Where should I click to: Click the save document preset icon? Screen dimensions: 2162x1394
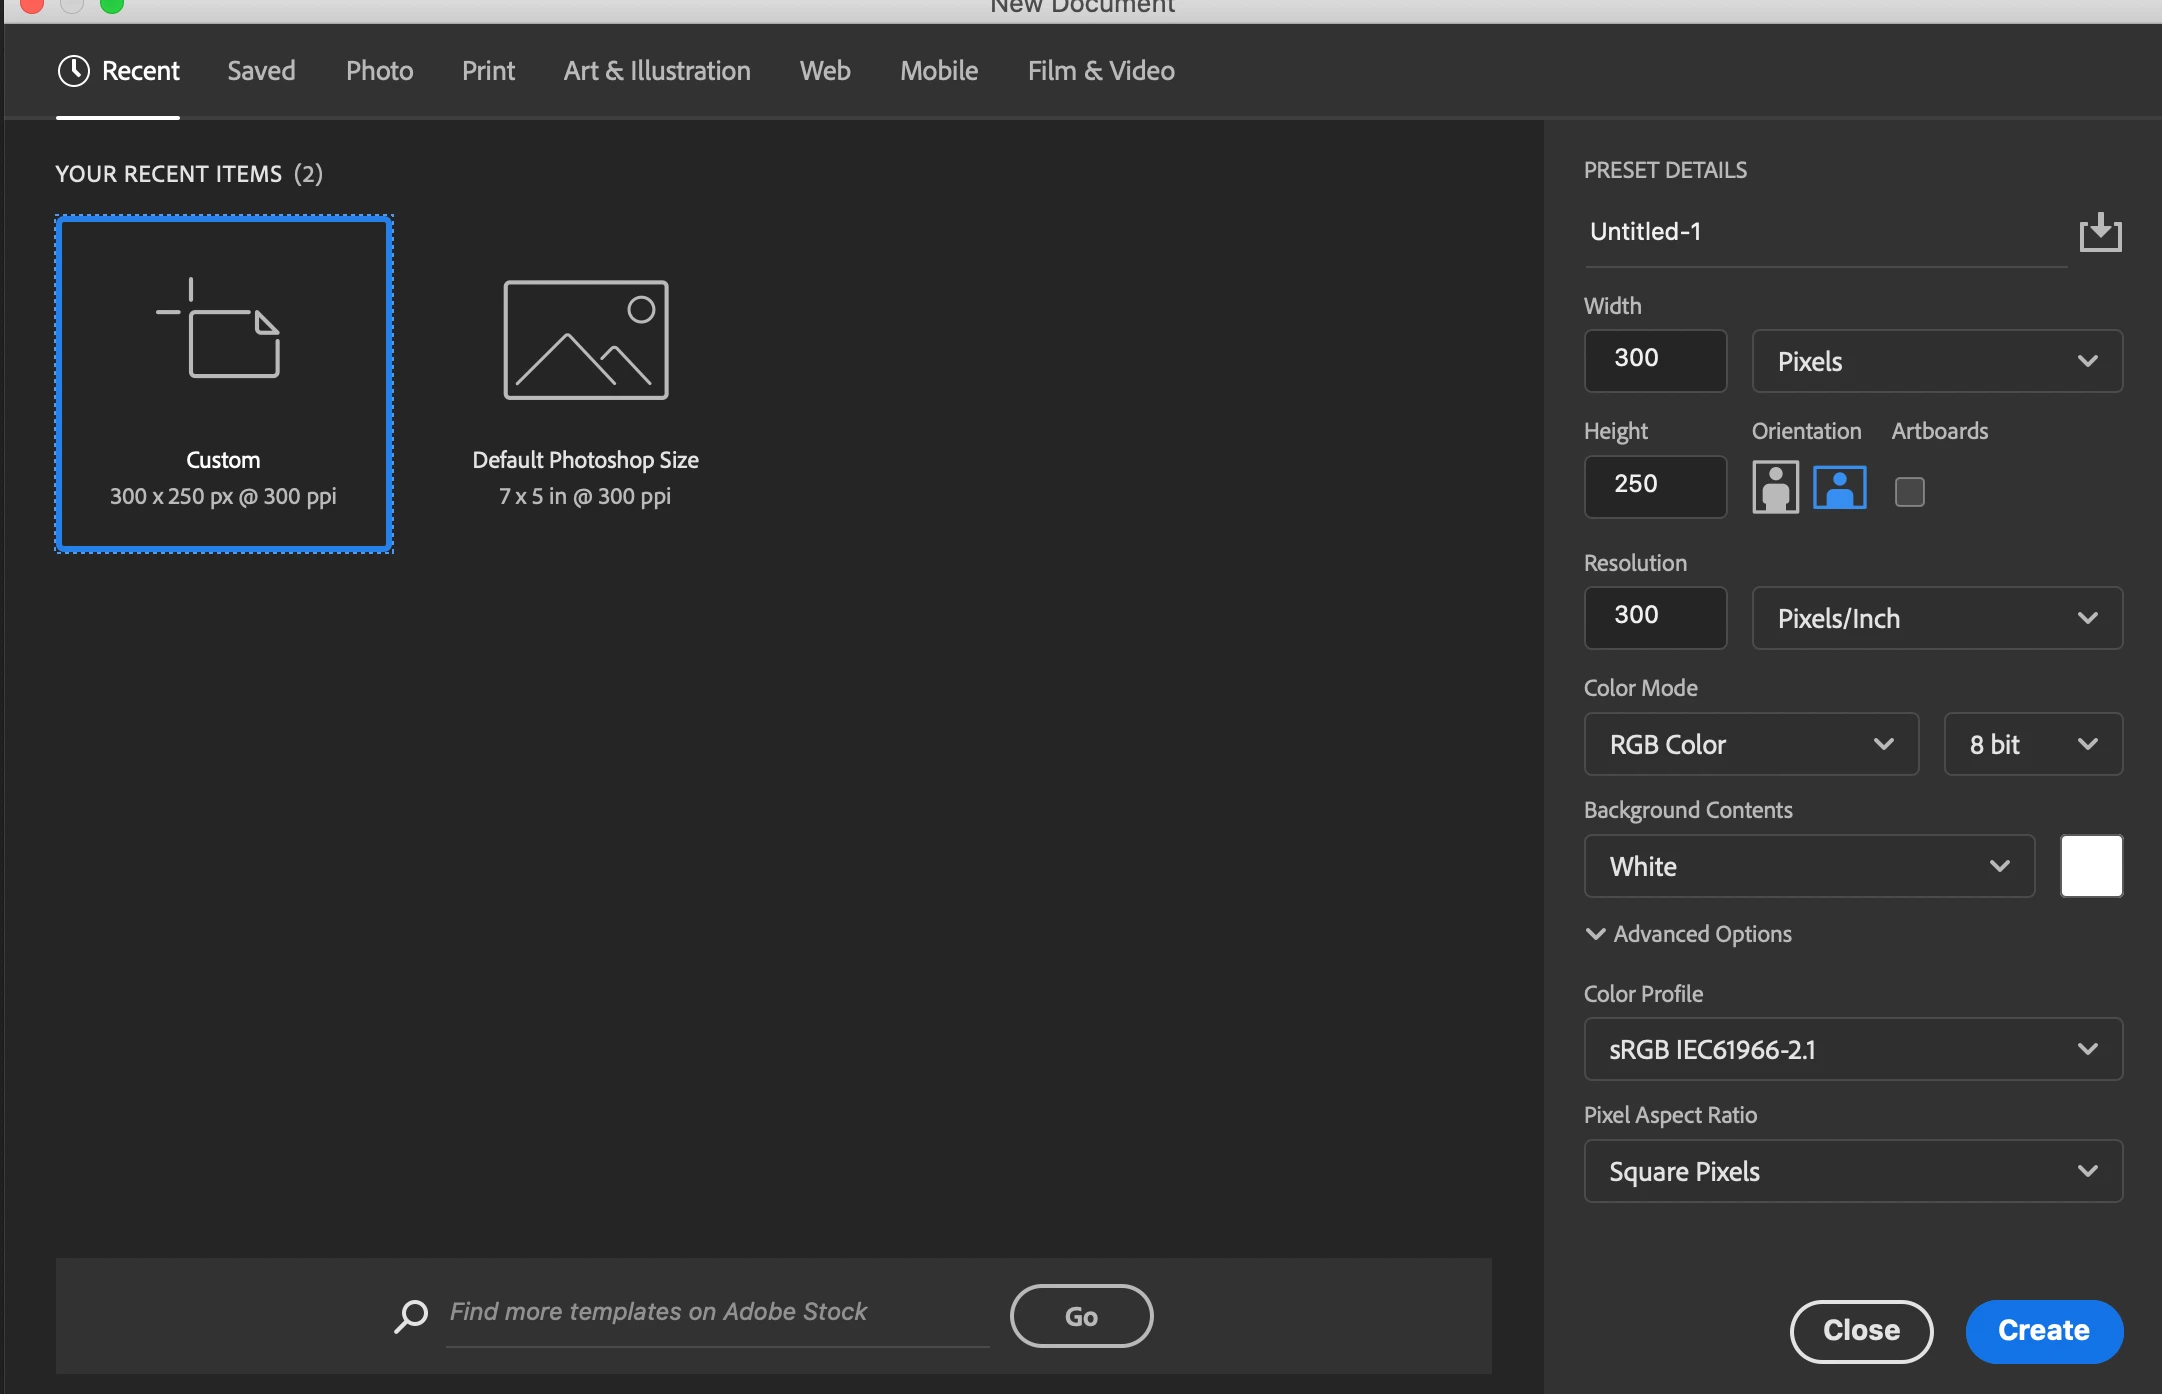2100,233
